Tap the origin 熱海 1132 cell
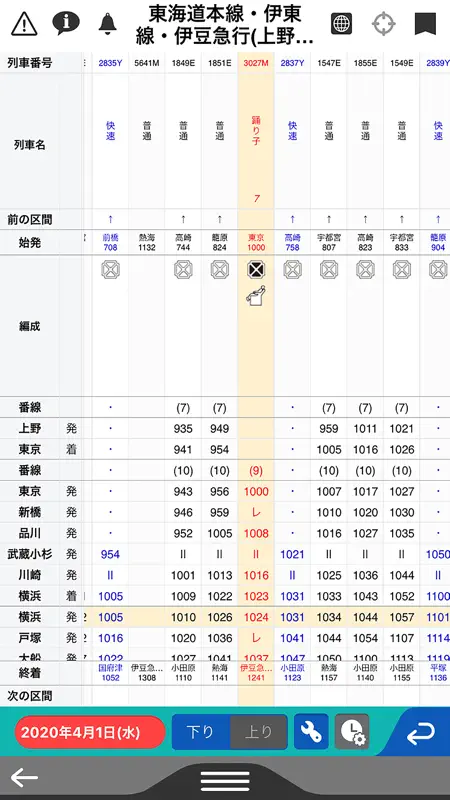 tap(147, 242)
